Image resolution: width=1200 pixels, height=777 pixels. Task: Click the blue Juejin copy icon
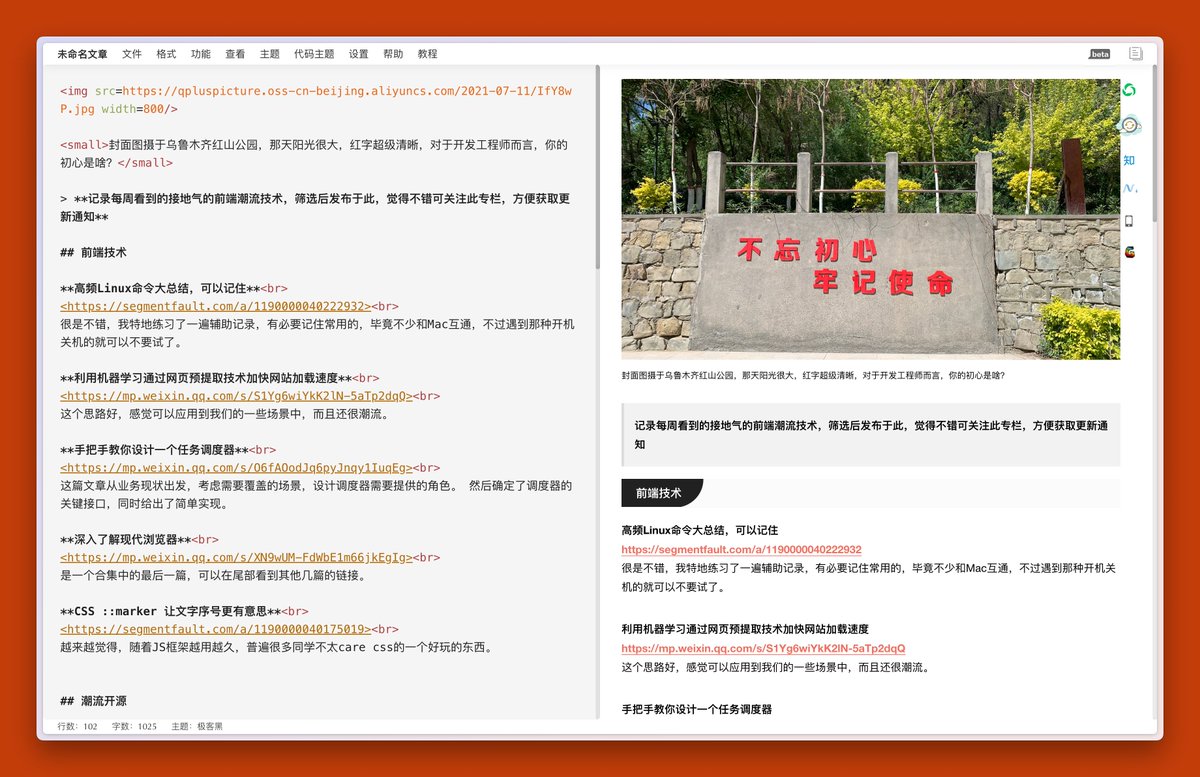[x=1129, y=188]
